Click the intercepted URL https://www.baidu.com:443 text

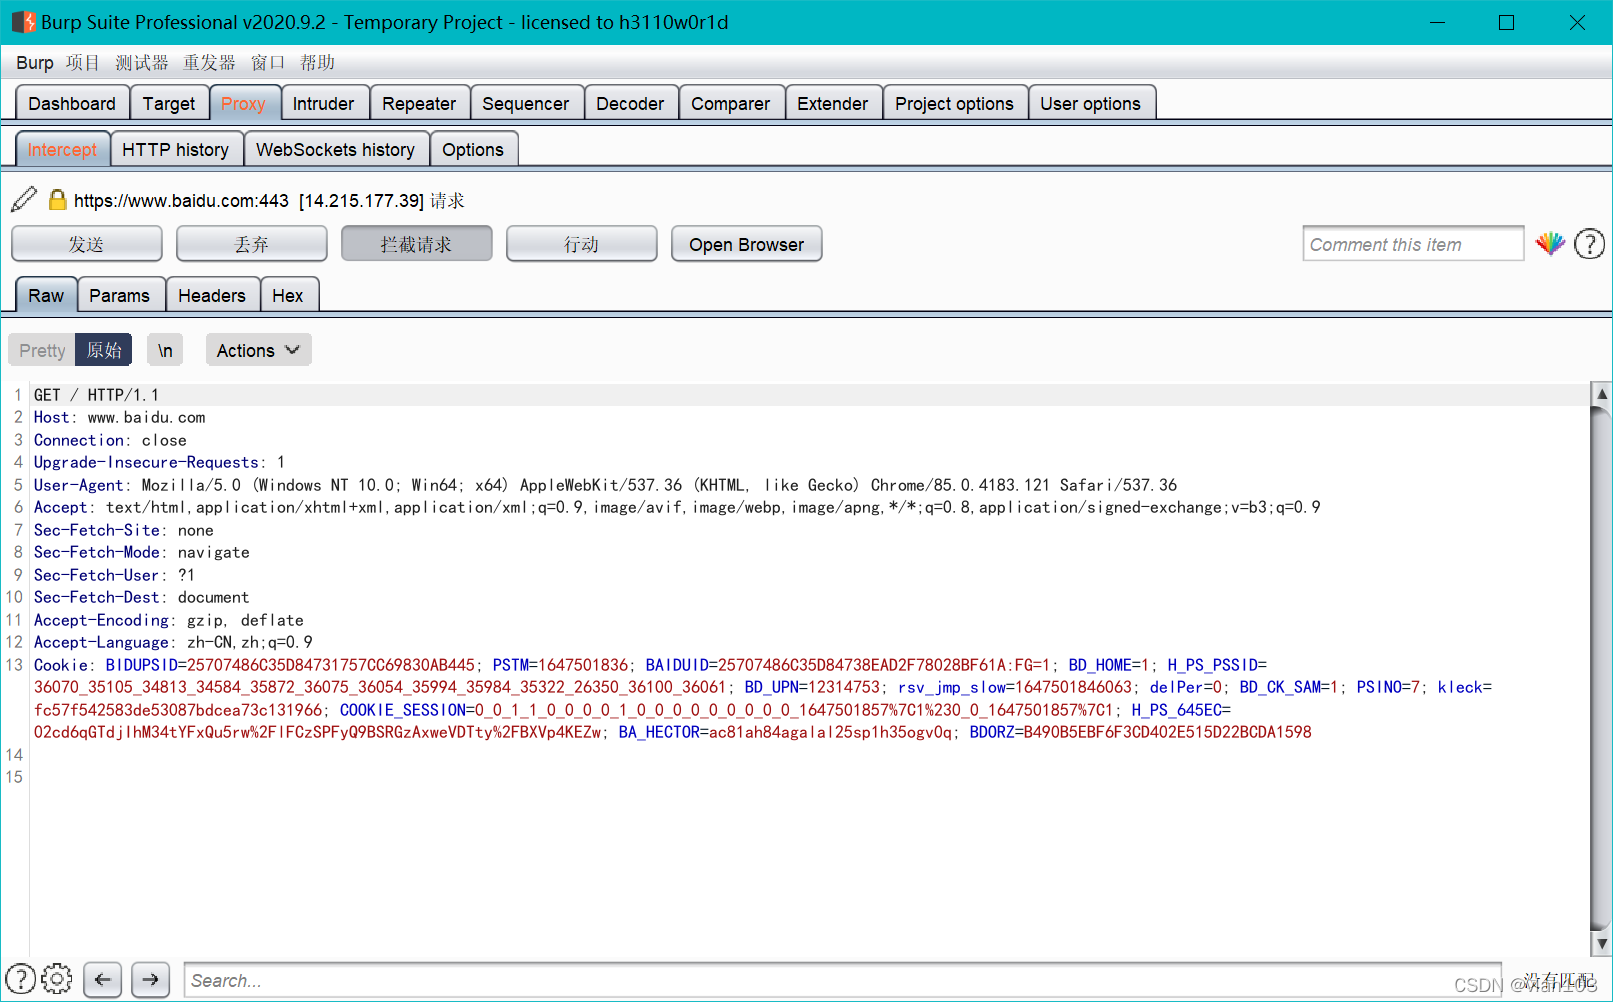(x=181, y=200)
